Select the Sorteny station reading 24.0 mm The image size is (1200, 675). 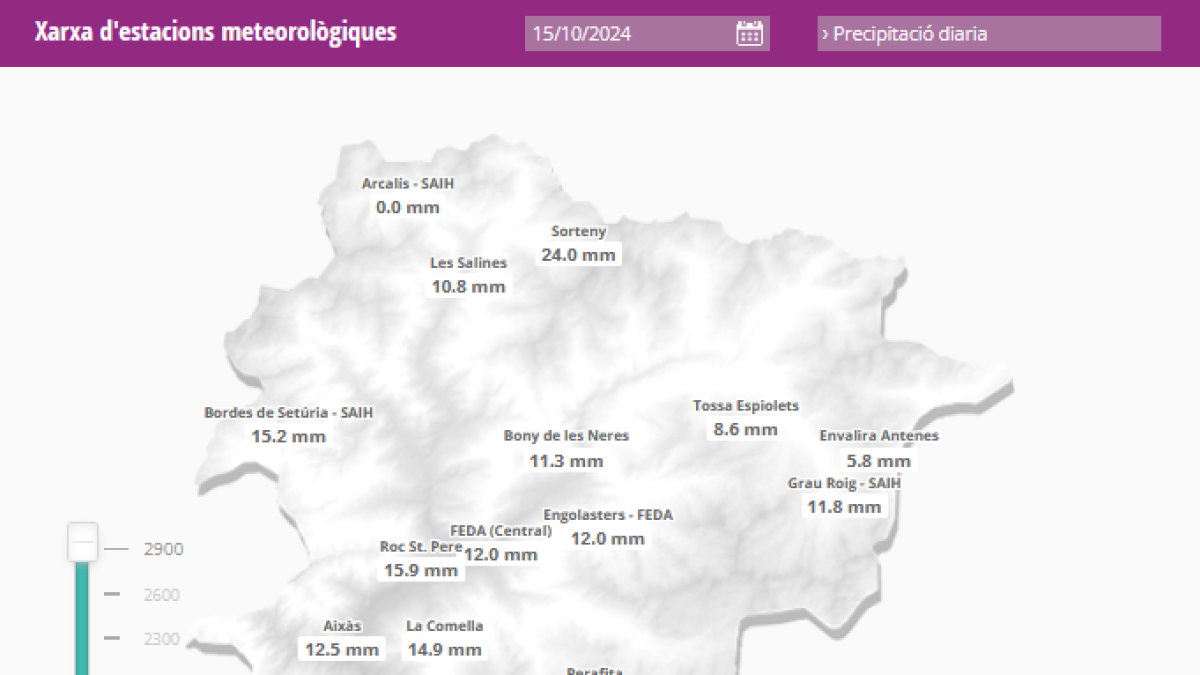click(578, 255)
